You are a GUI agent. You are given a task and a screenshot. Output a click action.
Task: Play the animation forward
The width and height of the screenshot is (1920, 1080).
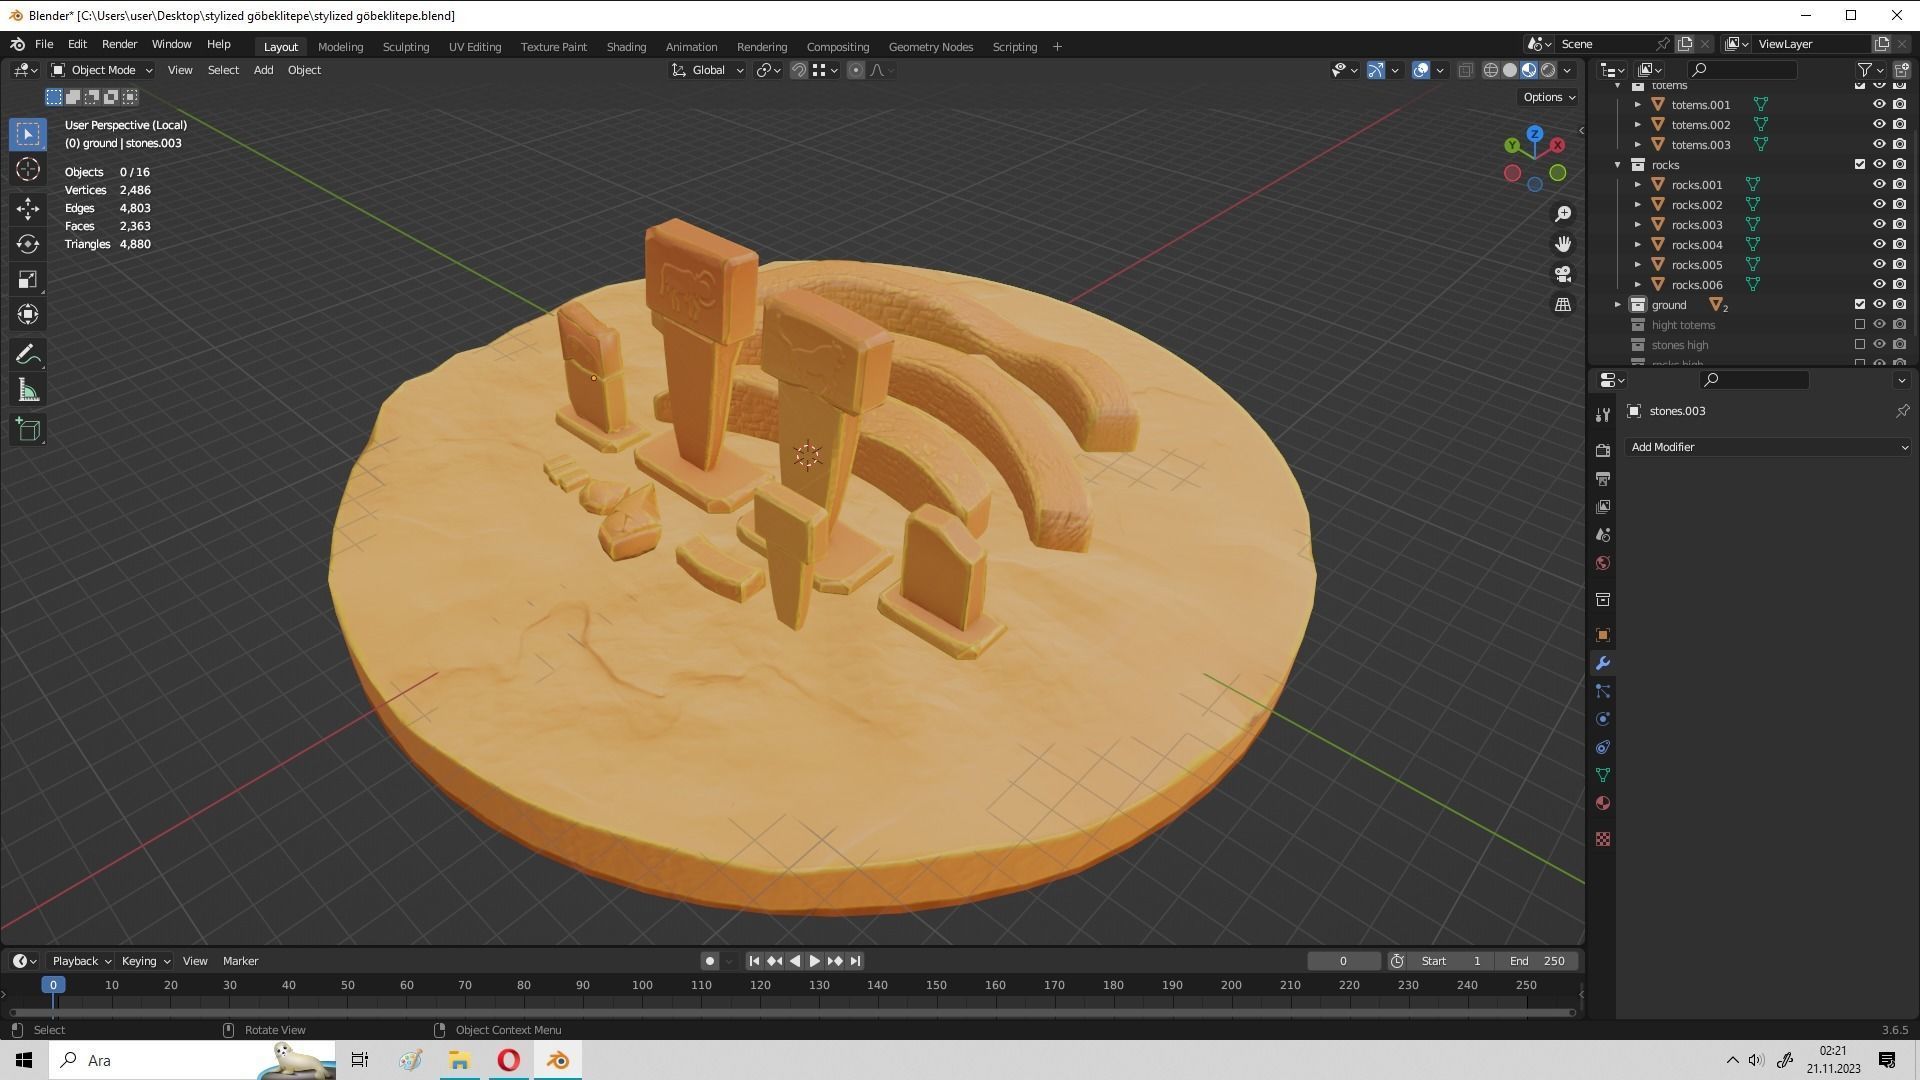(815, 961)
